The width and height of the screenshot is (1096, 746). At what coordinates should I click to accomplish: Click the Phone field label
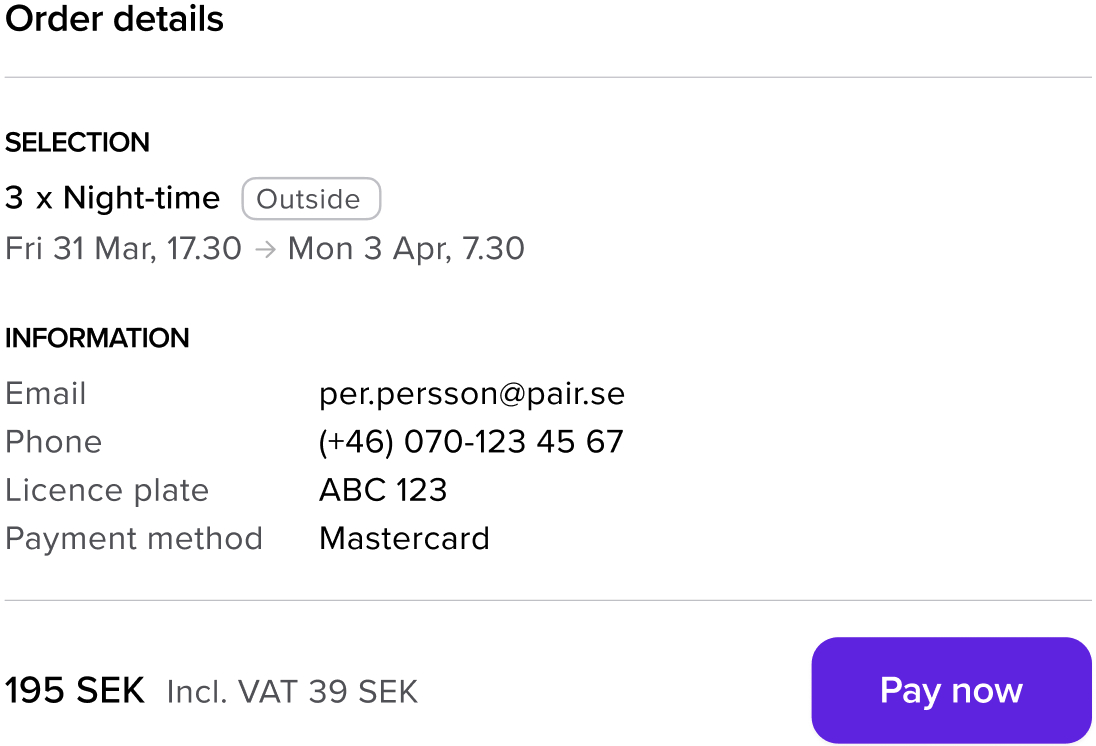click(x=54, y=442)
